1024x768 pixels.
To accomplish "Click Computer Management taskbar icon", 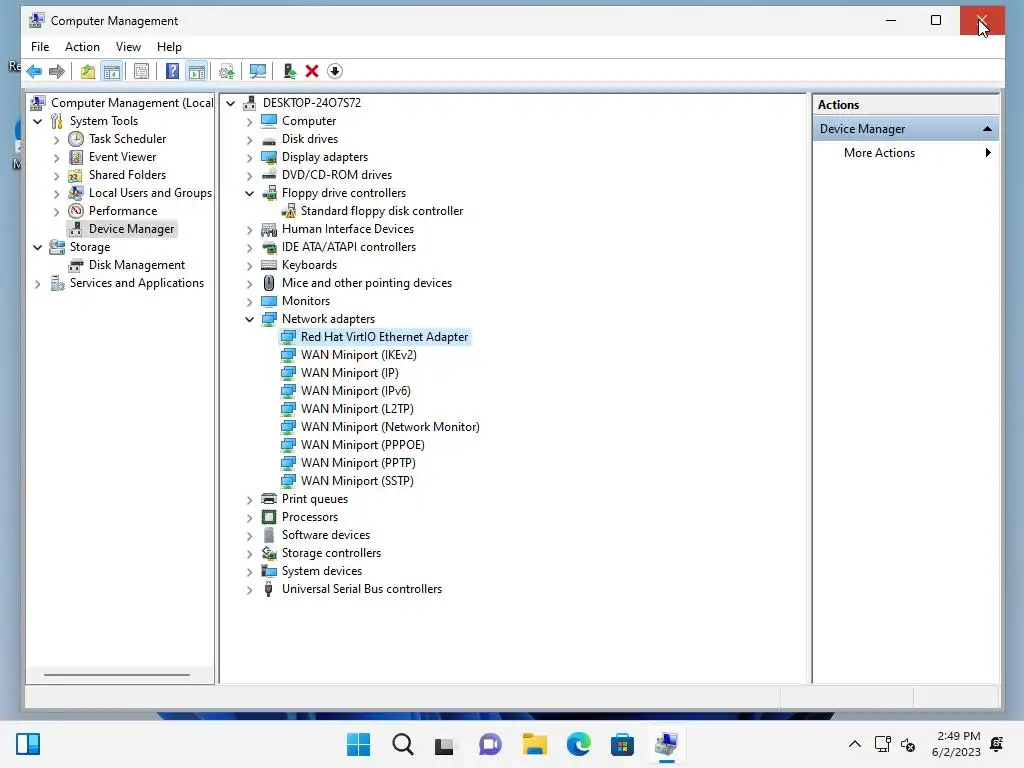I will pyautogui.click(x=666, y=744).
